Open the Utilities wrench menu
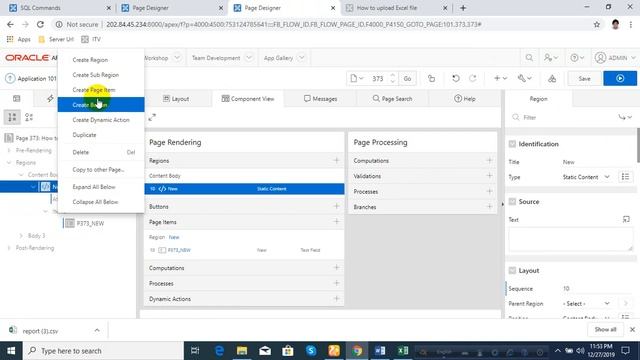The image size is (640, 360). point(524,78)
